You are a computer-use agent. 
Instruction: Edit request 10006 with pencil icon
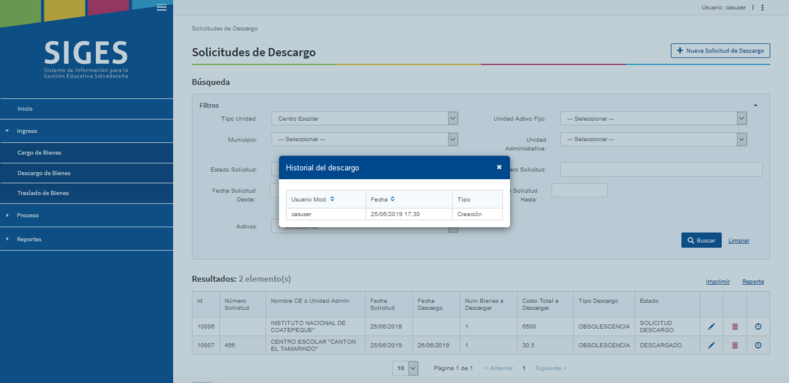(711, 327)
